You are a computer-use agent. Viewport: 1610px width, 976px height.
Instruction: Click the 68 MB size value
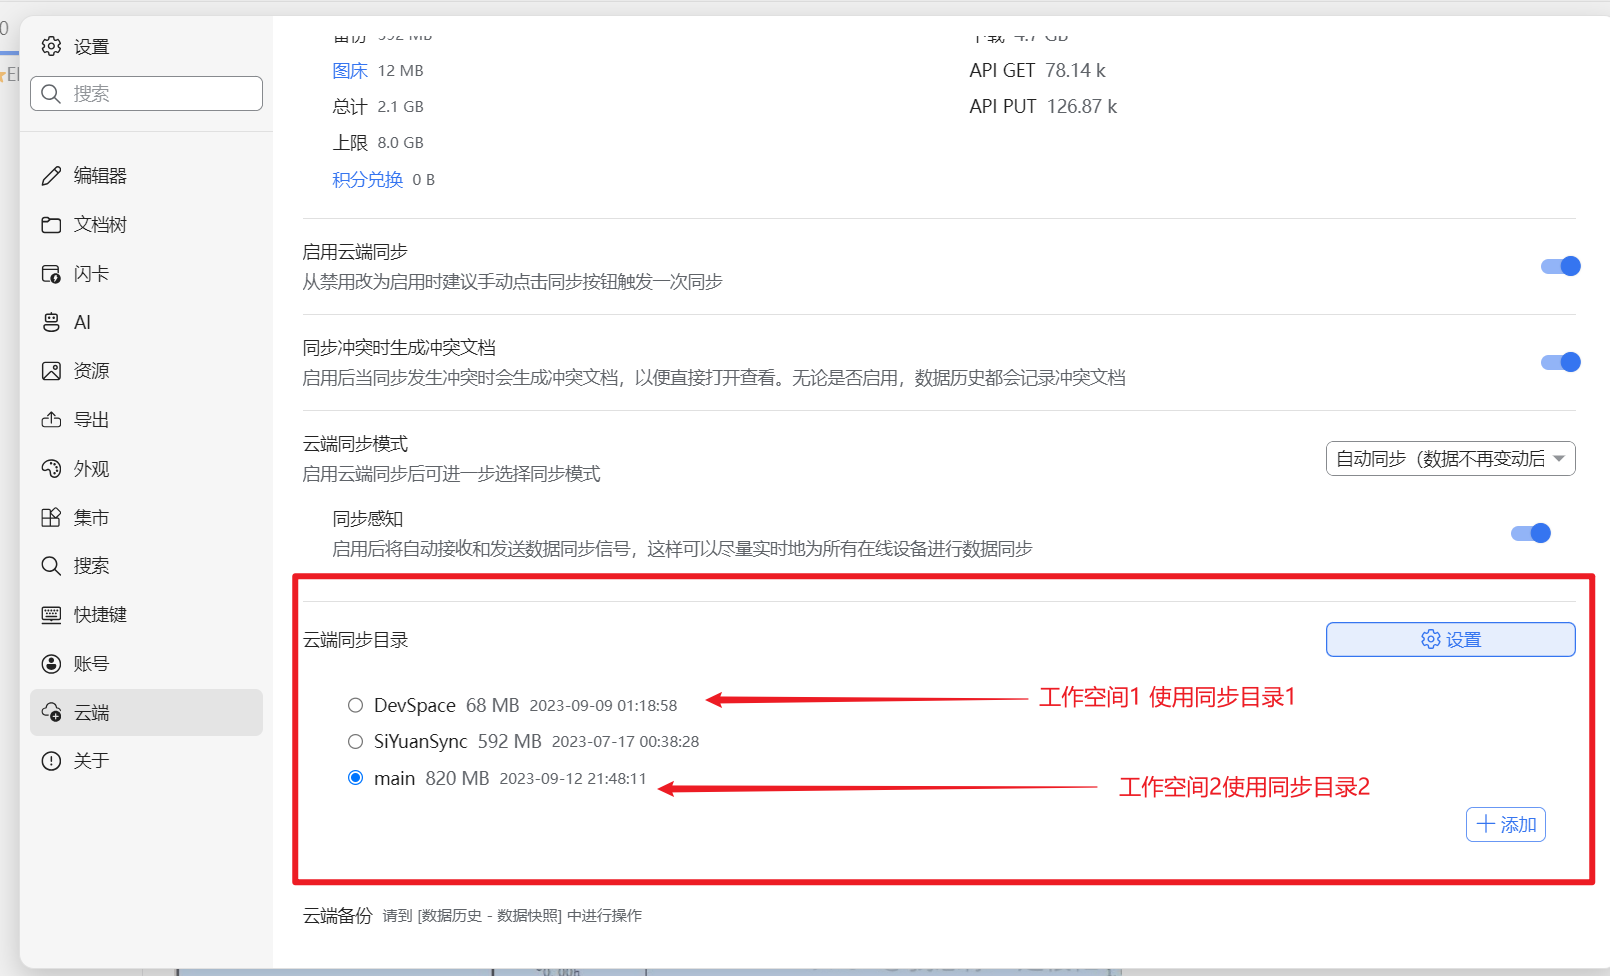[x=492, y=706]
